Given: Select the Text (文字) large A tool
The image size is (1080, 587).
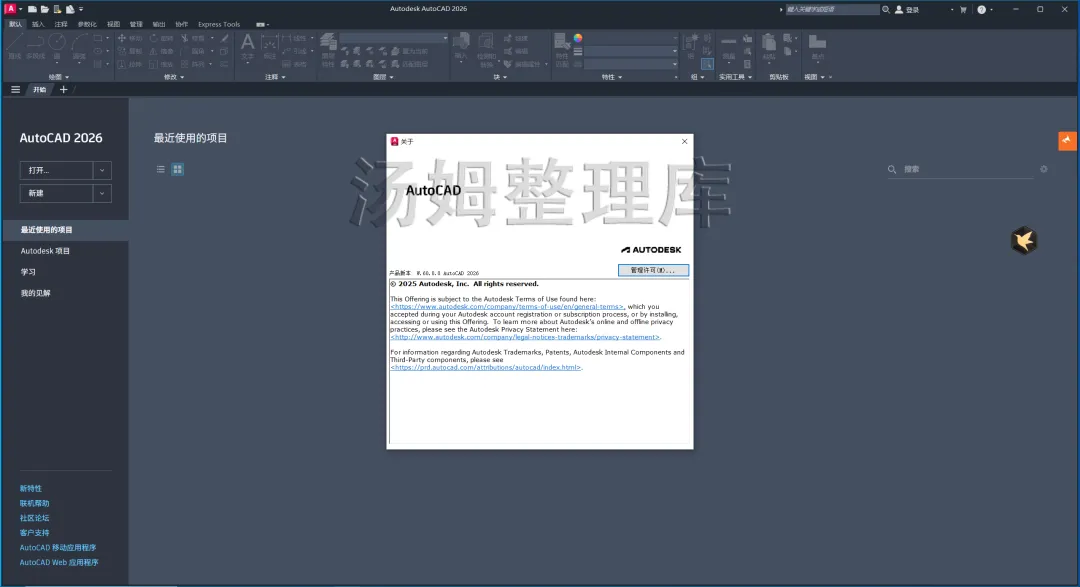Looking at the screenshot, I should coord(247,47).
